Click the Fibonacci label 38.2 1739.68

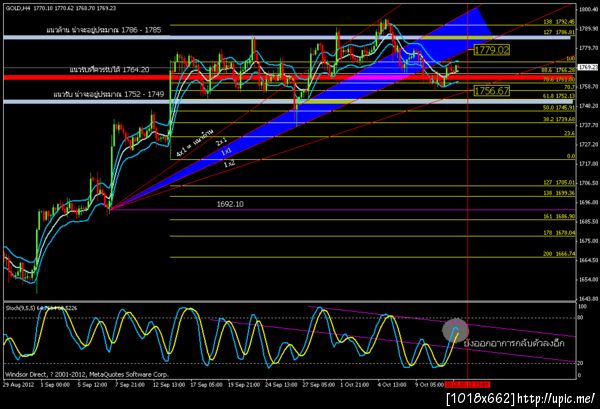558,120
